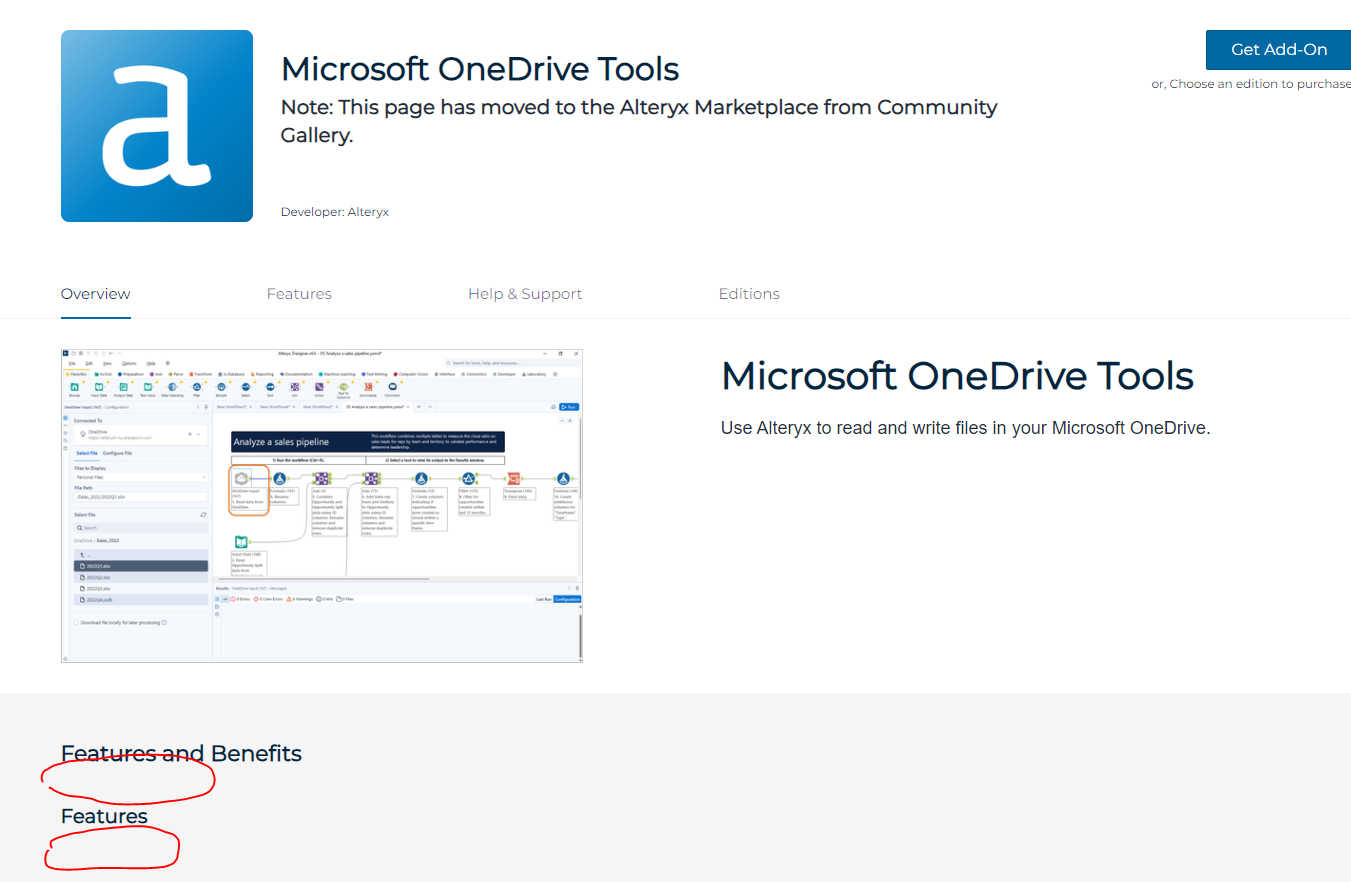Expand the OneDrive connection chevron

tap(199, 434)
